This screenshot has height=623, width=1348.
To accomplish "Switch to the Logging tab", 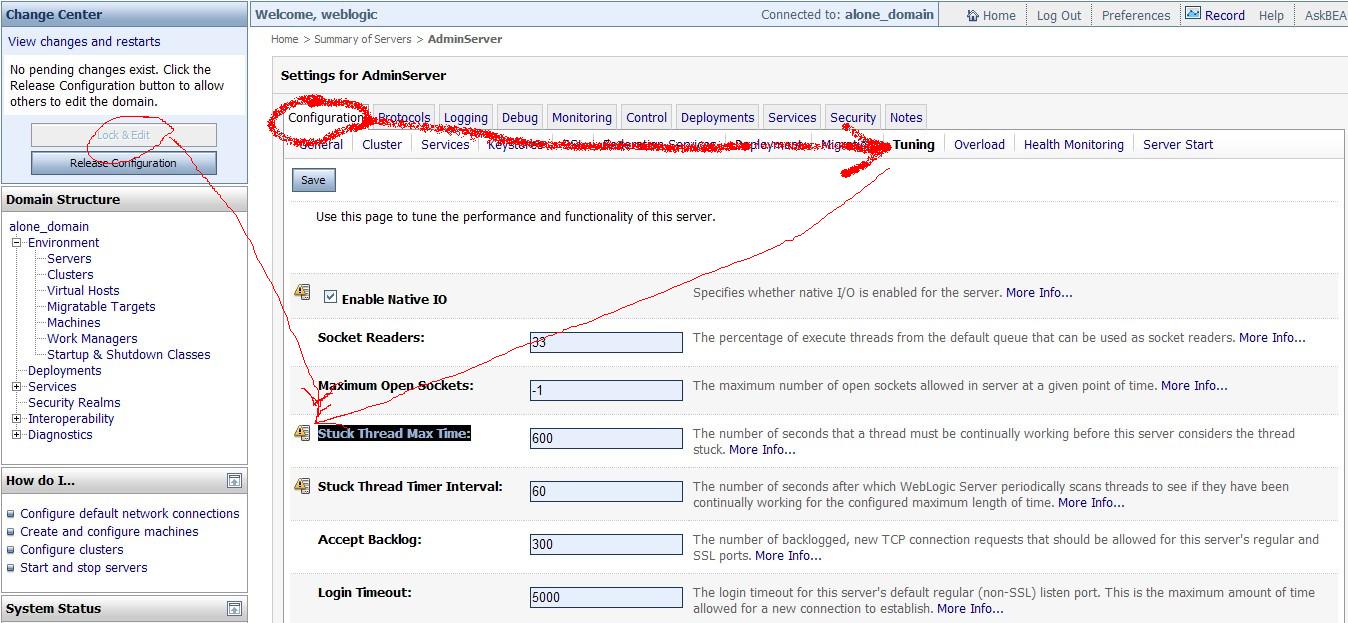I will pyautogui.click(x=466, y=117).
